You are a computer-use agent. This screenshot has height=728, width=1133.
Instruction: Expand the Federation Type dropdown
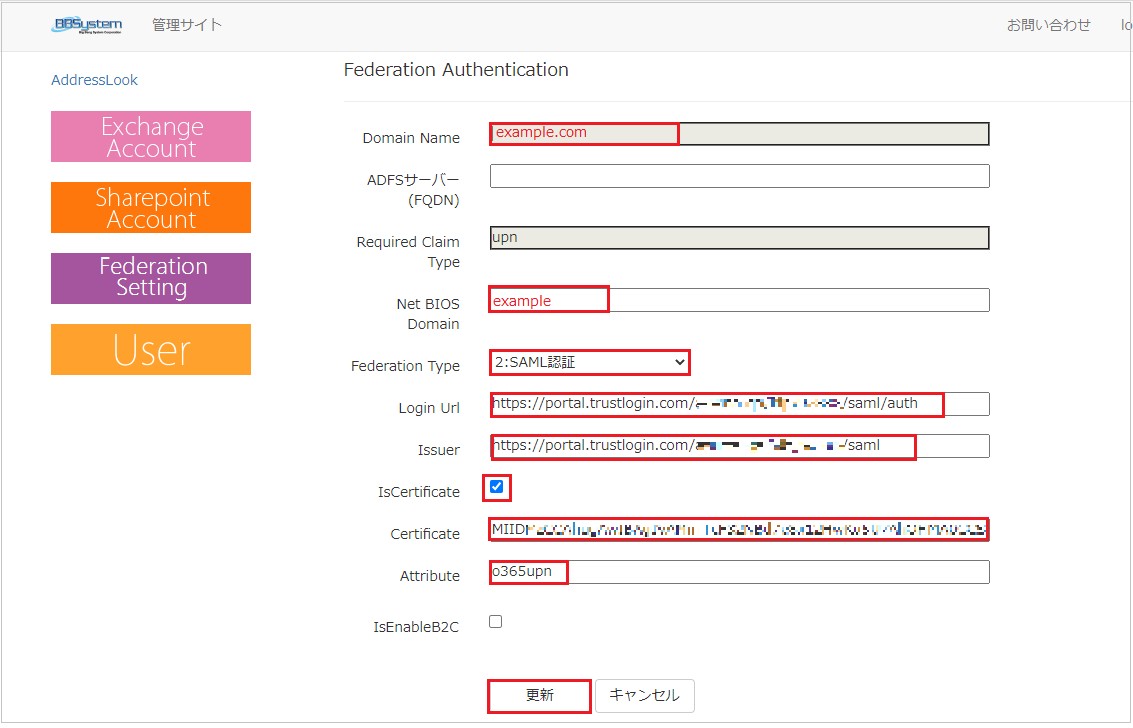pyautogui.click(x=590, y=362)
